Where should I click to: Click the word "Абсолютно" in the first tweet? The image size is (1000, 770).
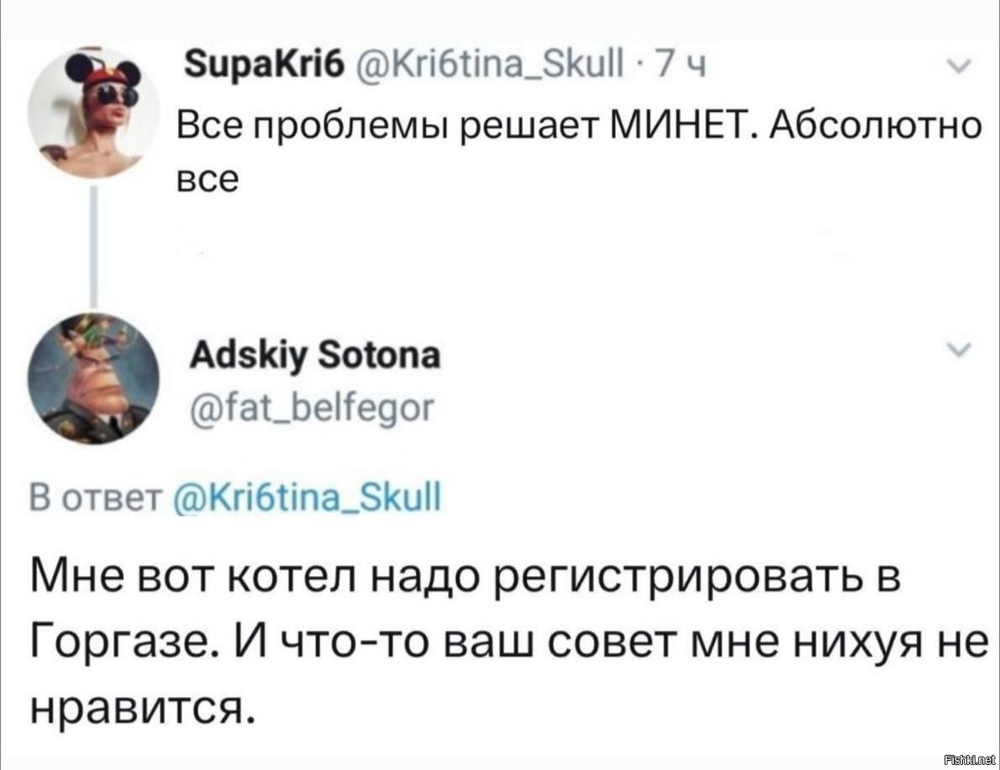click(x=864, y=128)
